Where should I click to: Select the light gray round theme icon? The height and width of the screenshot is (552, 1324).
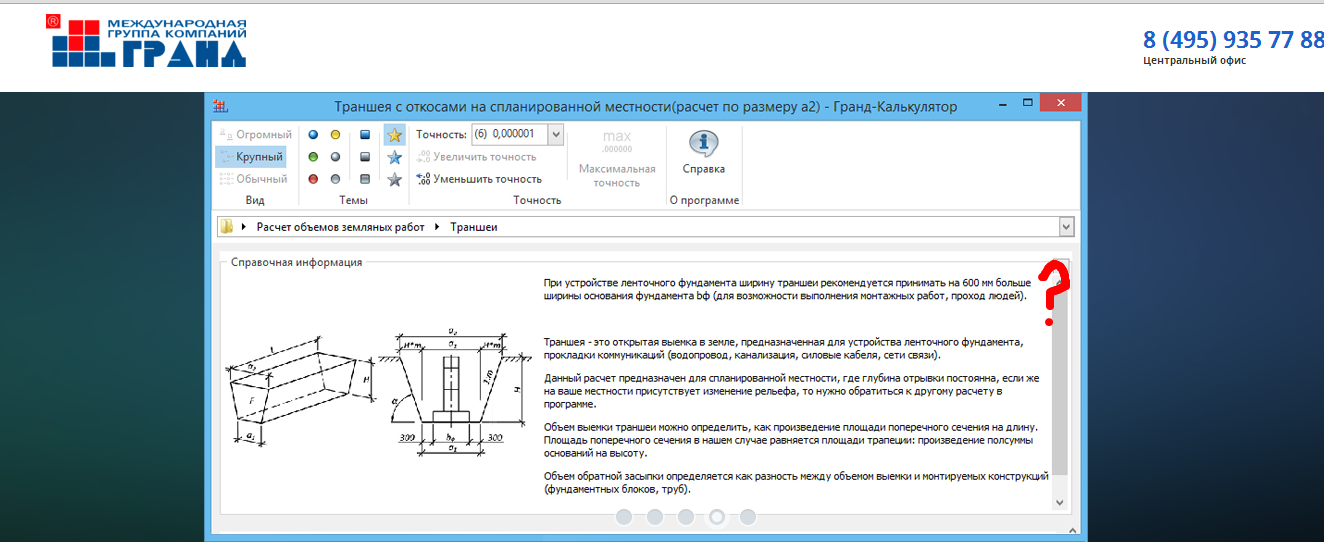coord(336,157)
